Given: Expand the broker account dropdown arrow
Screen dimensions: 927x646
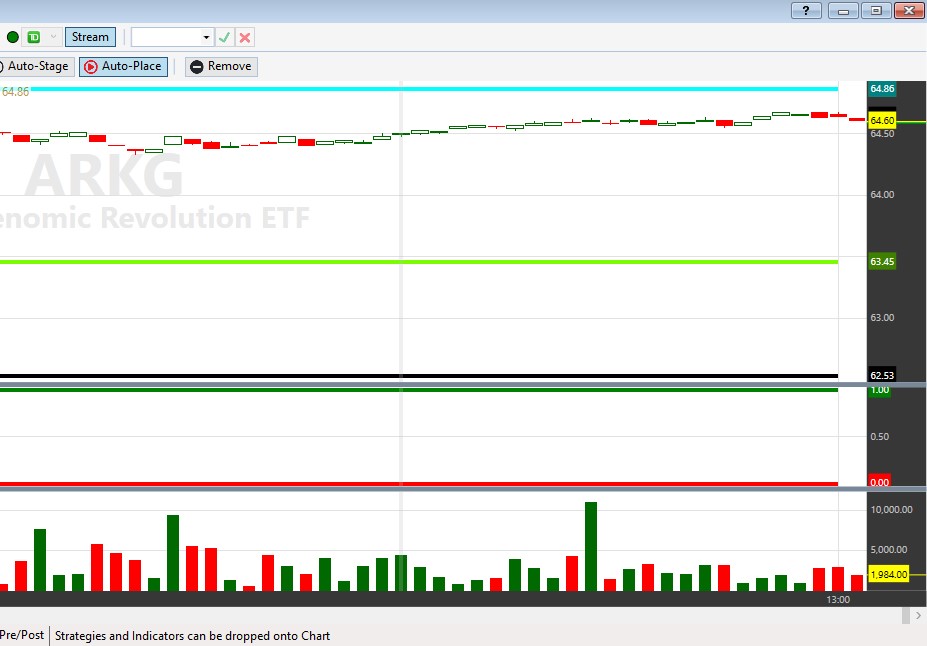Looking at the screenshot, I should 53,37.
